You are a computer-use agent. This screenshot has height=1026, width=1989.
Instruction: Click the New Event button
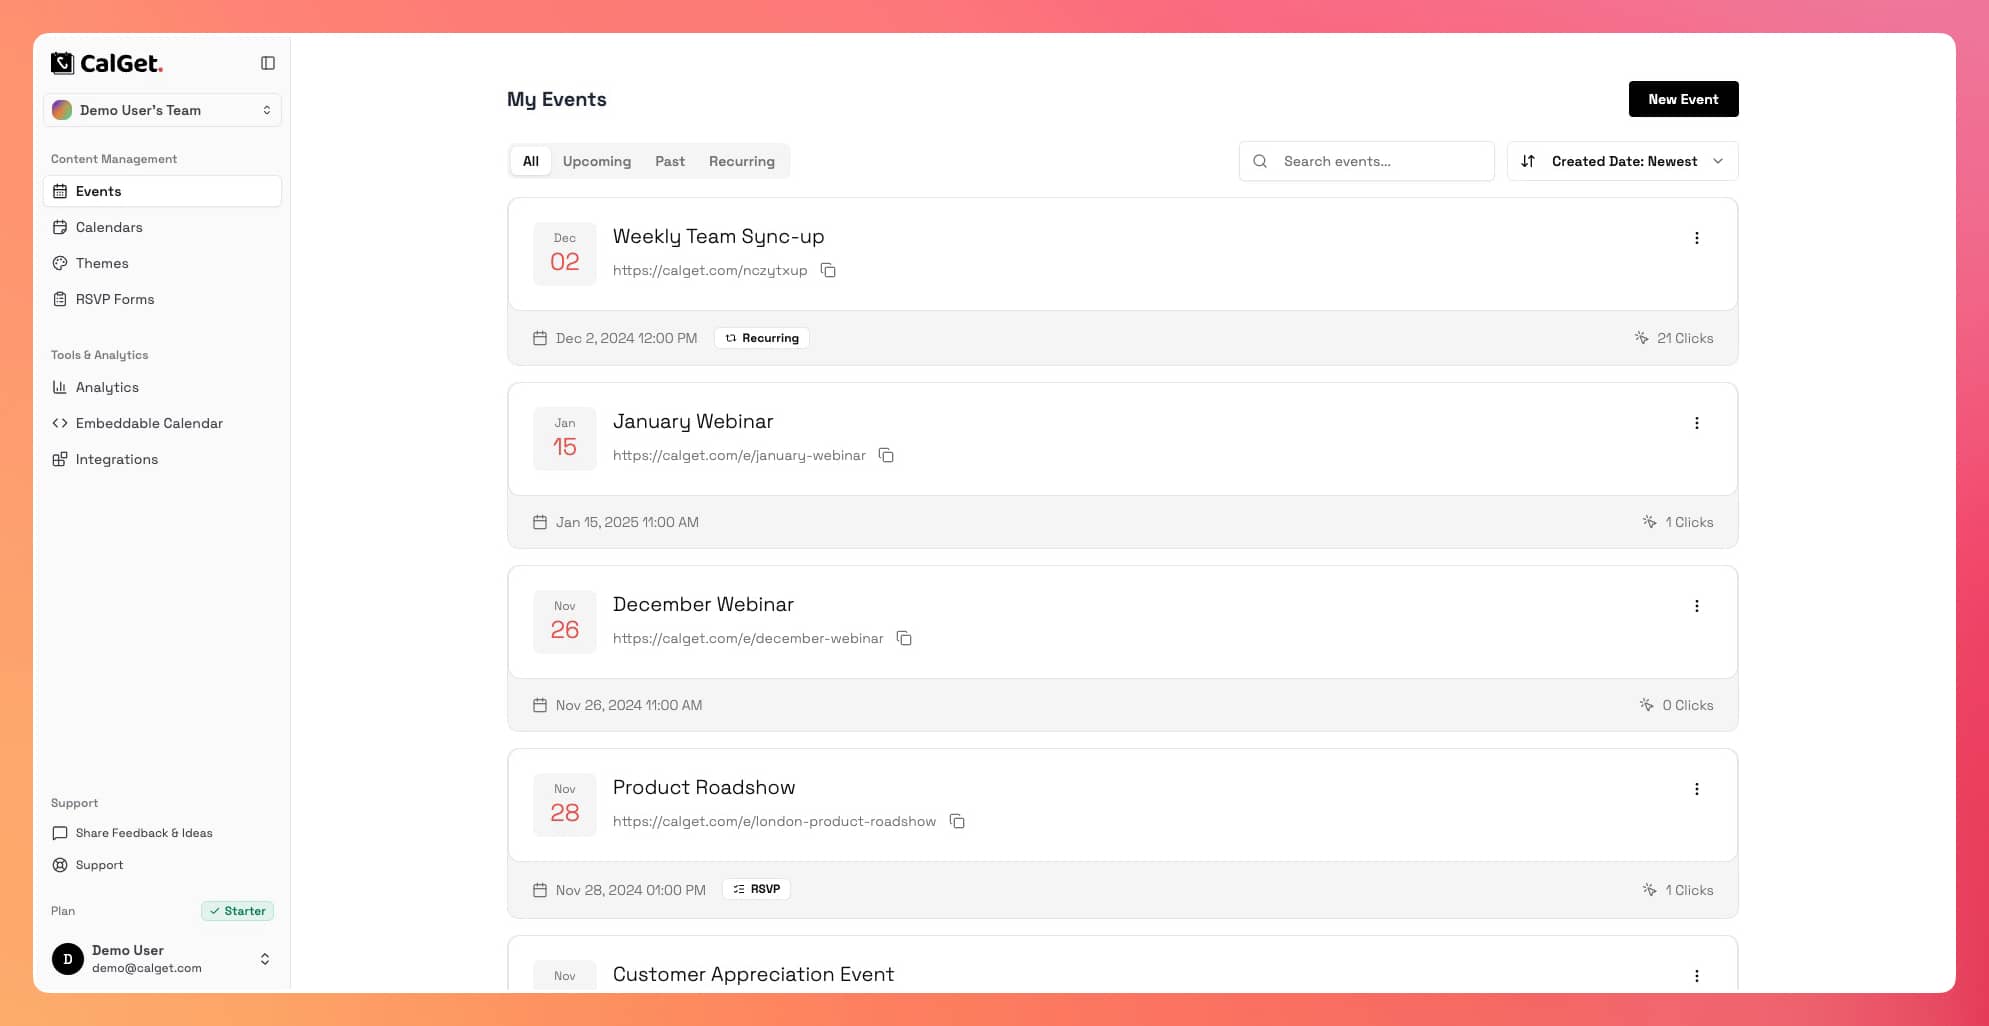tap(1683, 99)
